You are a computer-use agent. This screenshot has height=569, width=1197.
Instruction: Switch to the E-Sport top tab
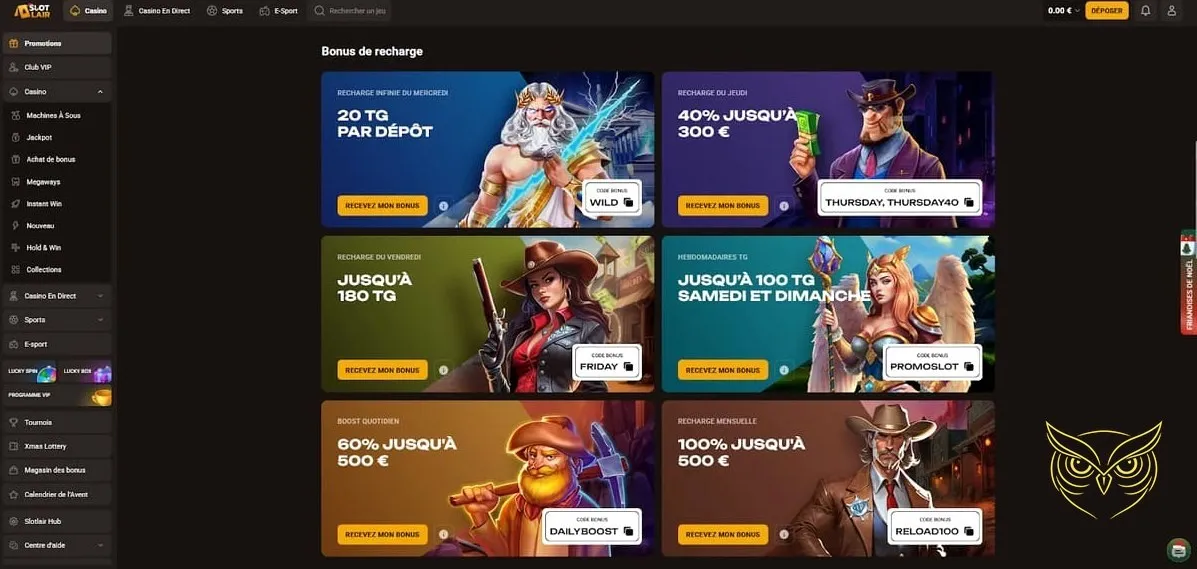pyautogui.click(x=279, y=11)
